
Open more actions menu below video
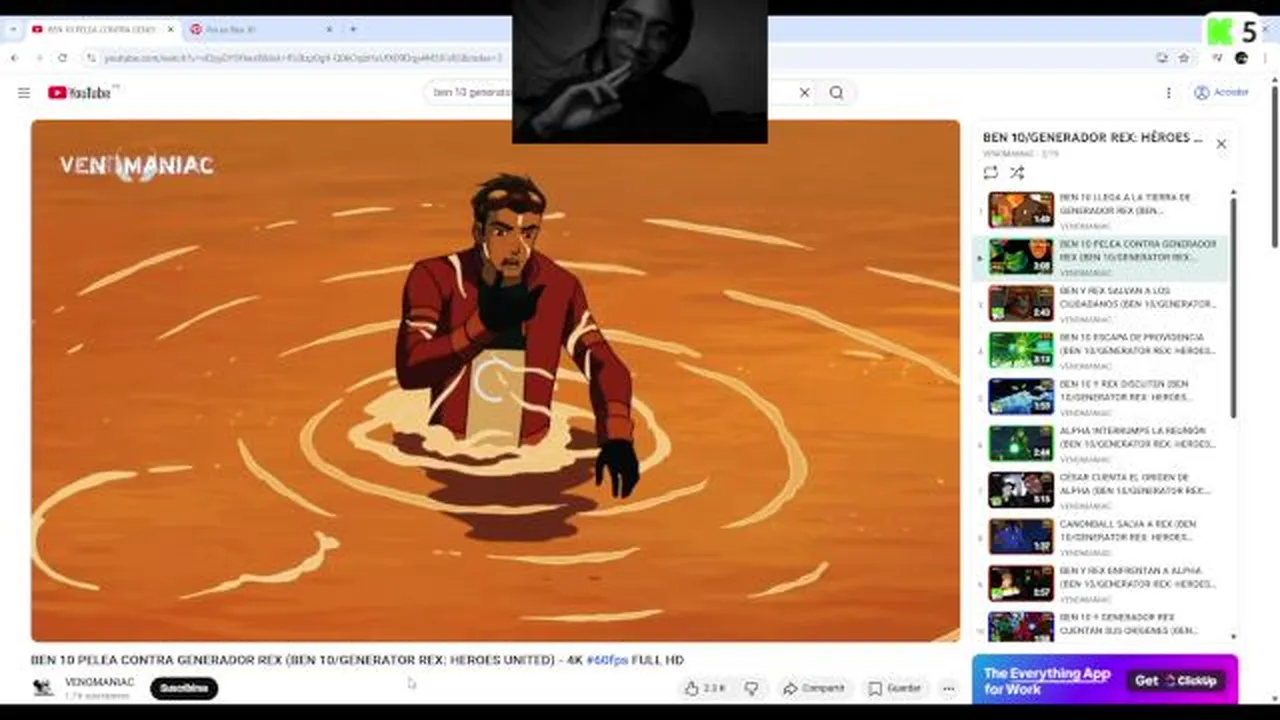(948, 688)
